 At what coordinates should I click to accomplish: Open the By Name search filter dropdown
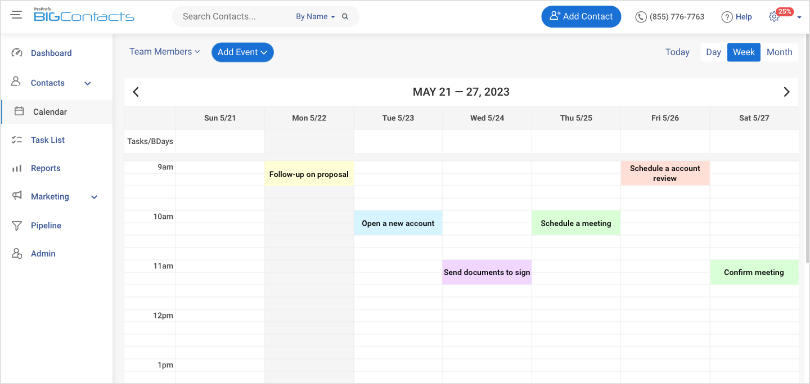point(315,17)
